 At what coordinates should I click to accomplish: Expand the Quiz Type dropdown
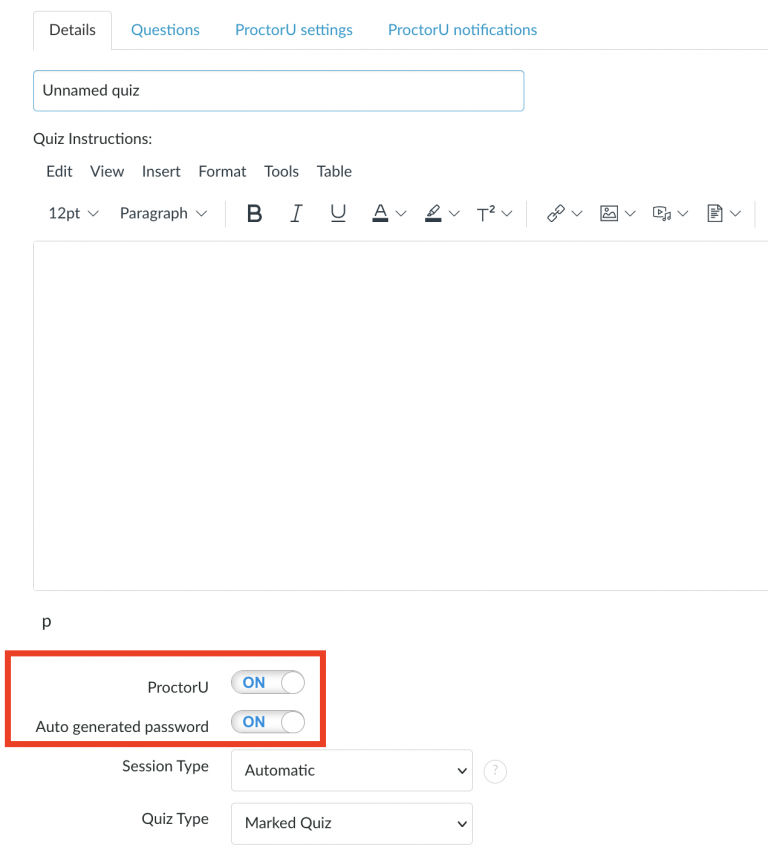coord(352,823)
